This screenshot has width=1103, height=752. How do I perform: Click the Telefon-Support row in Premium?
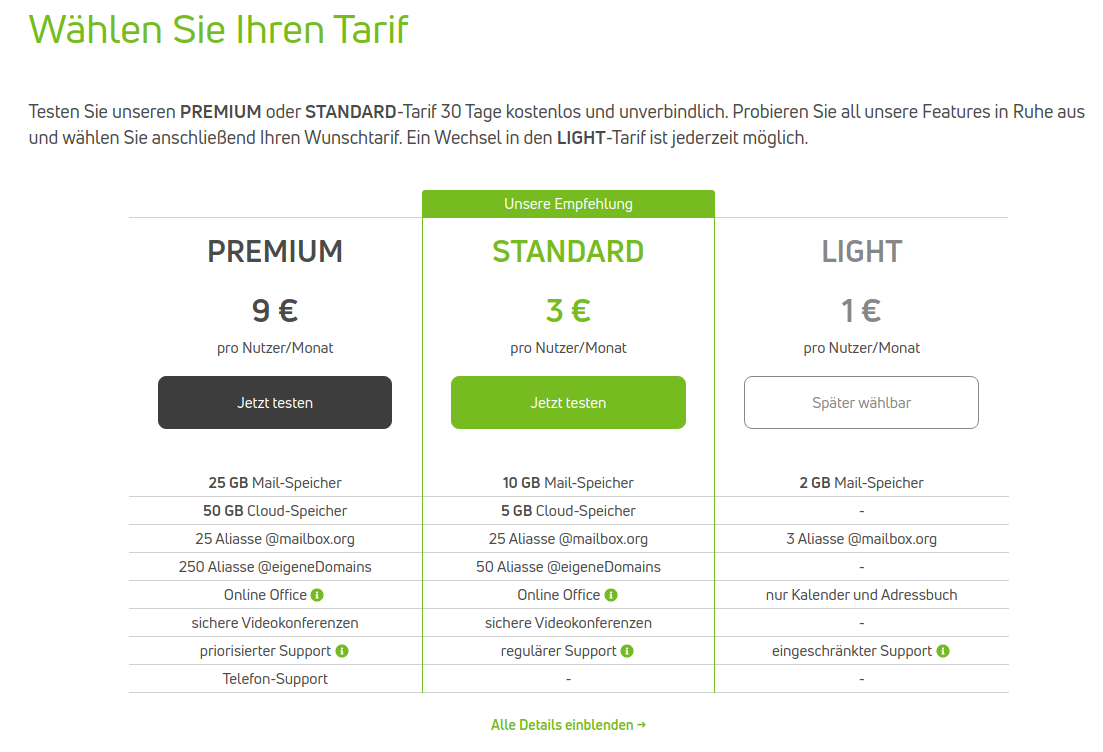[x=275, y=679]
